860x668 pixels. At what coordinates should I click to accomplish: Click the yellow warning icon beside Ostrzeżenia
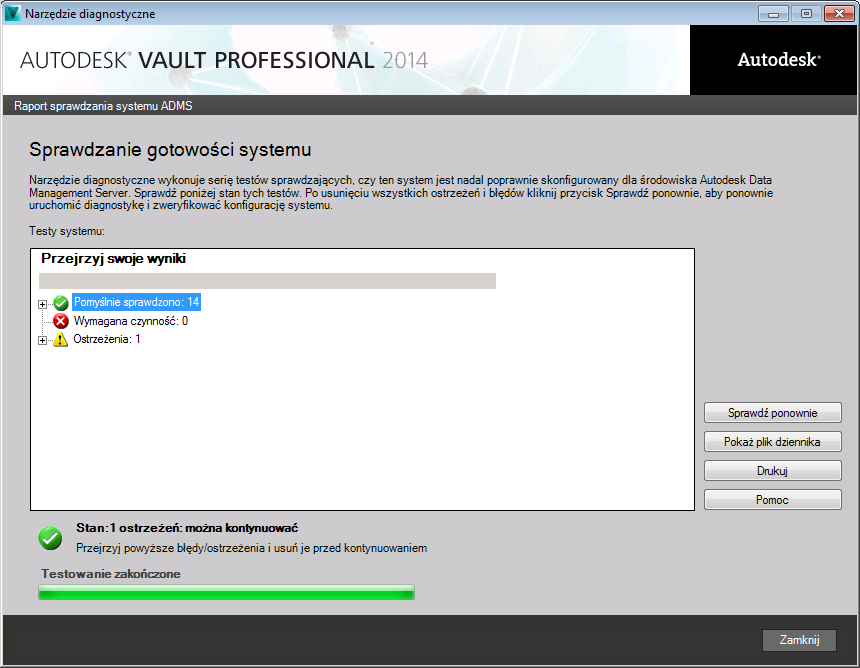click(x=60, y=339)
